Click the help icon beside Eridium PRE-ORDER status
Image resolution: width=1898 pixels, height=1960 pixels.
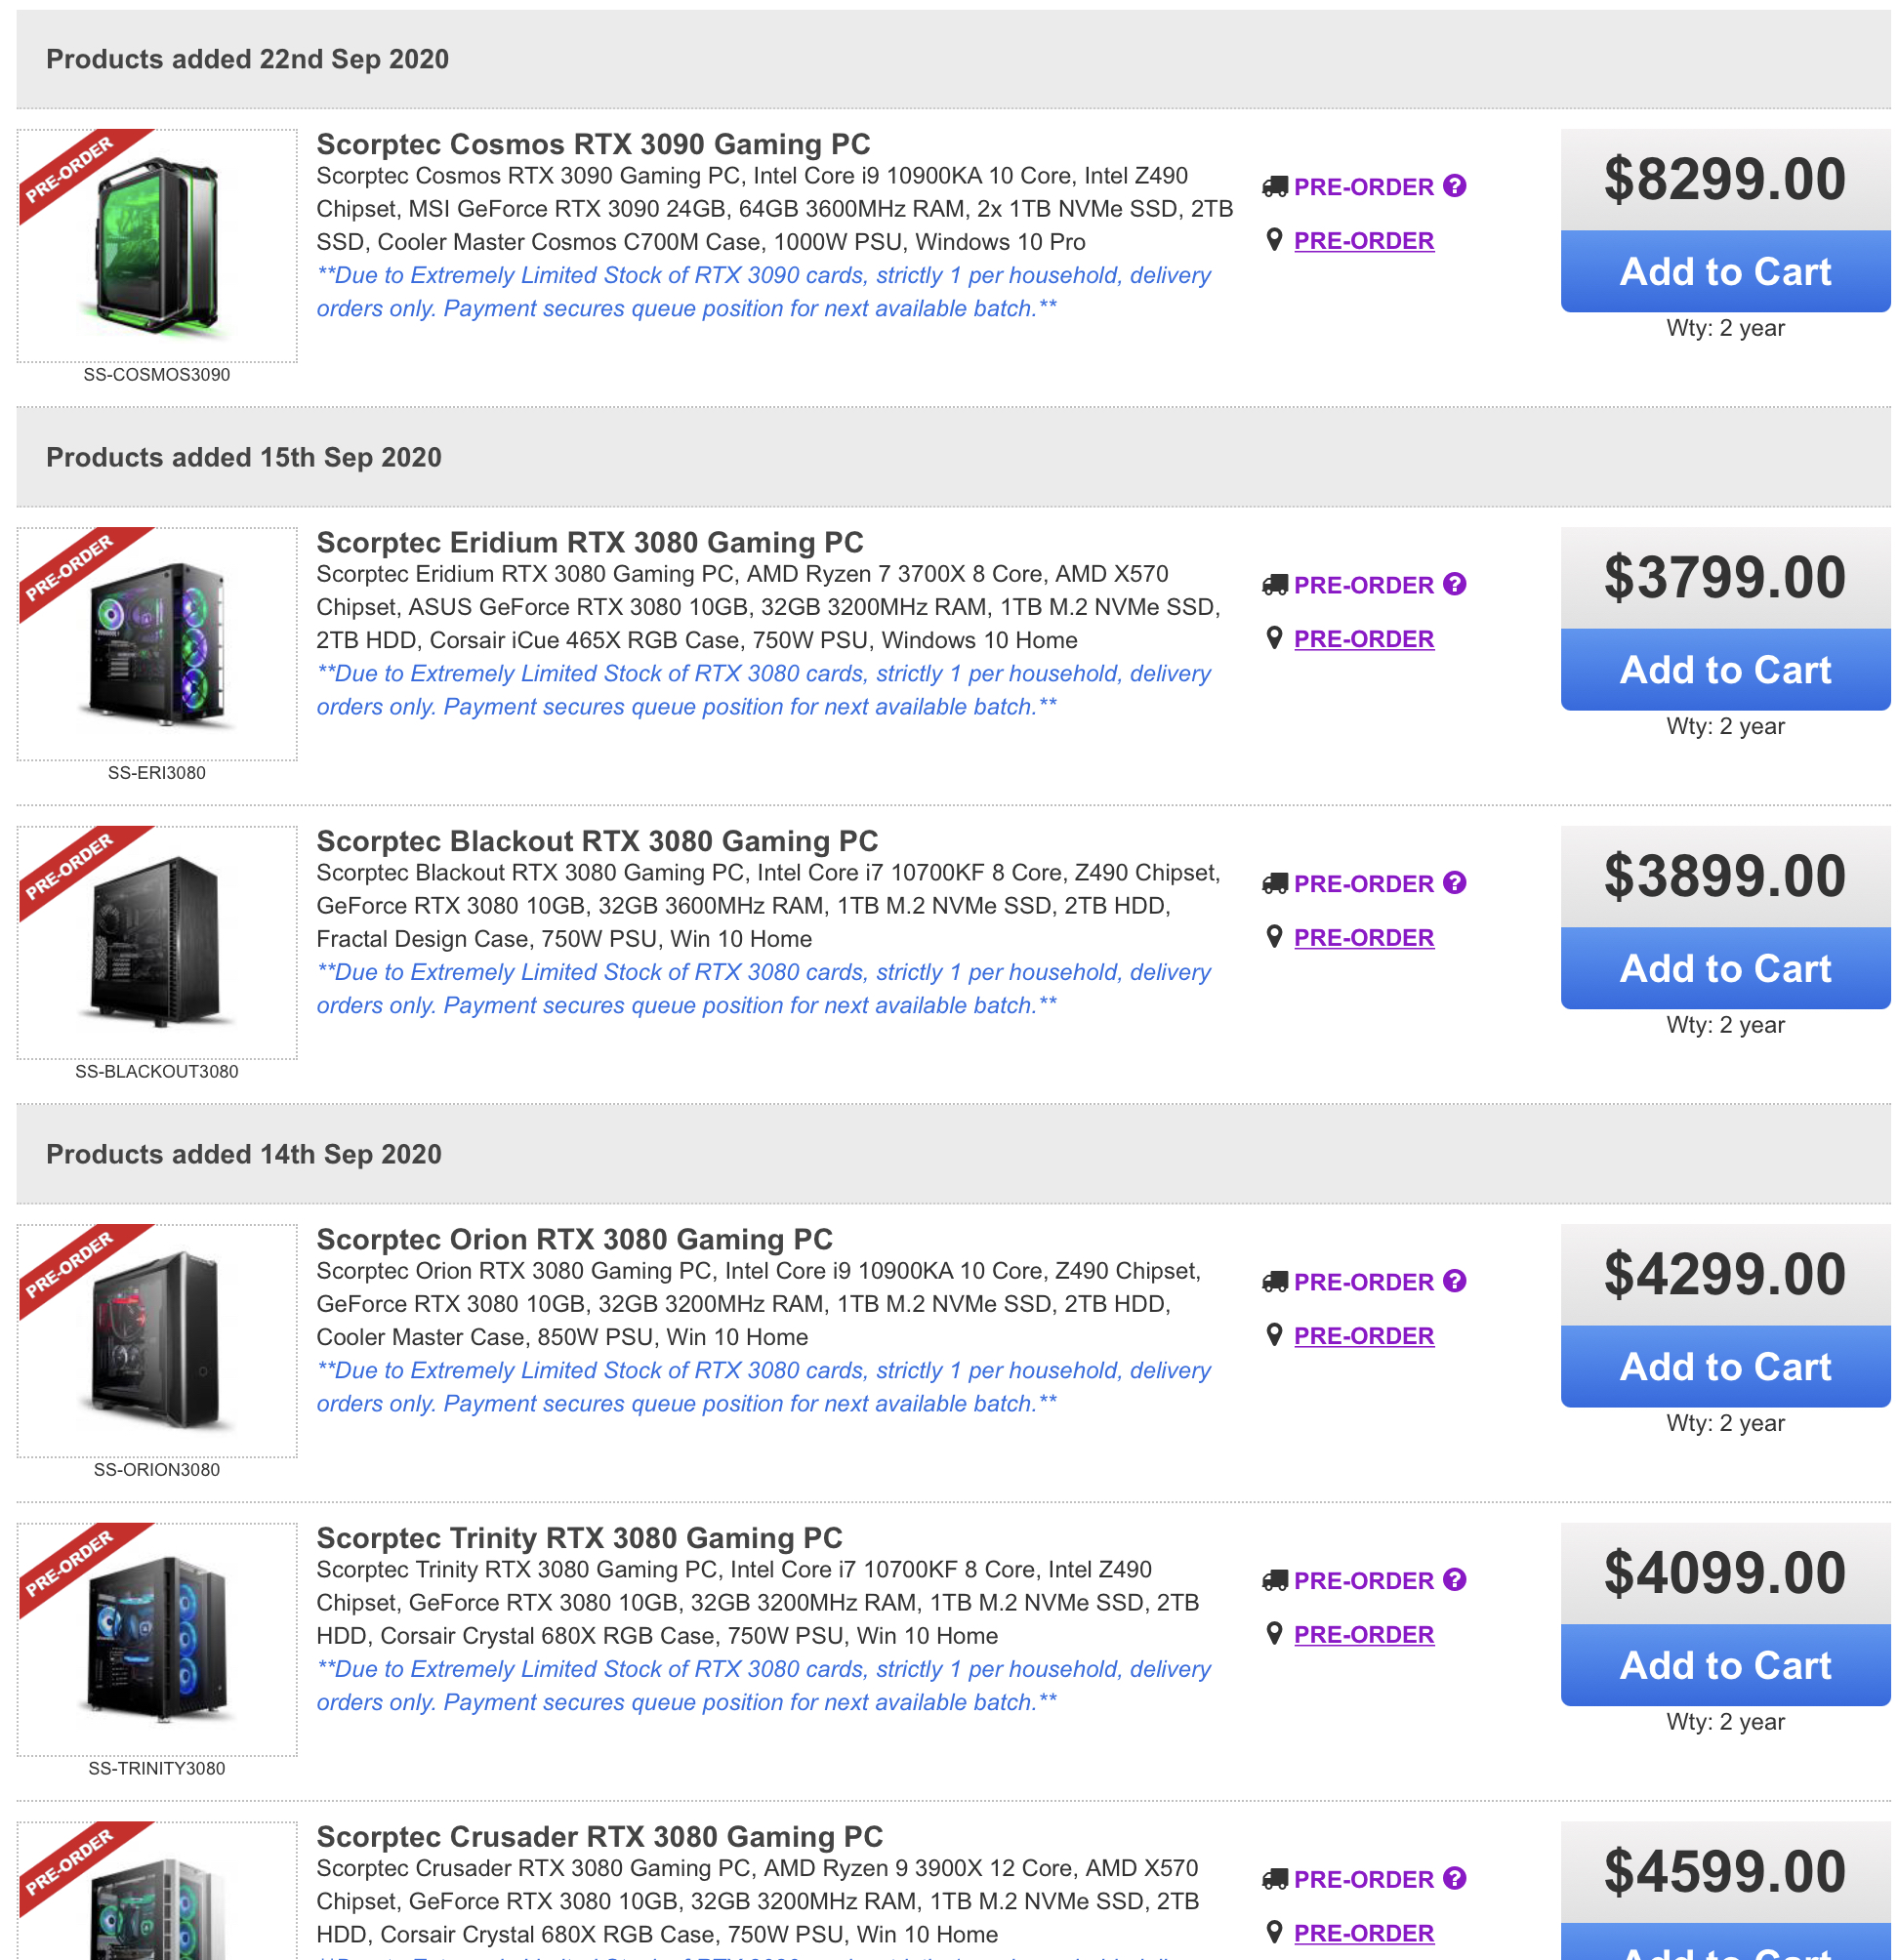pos(1454,584)
